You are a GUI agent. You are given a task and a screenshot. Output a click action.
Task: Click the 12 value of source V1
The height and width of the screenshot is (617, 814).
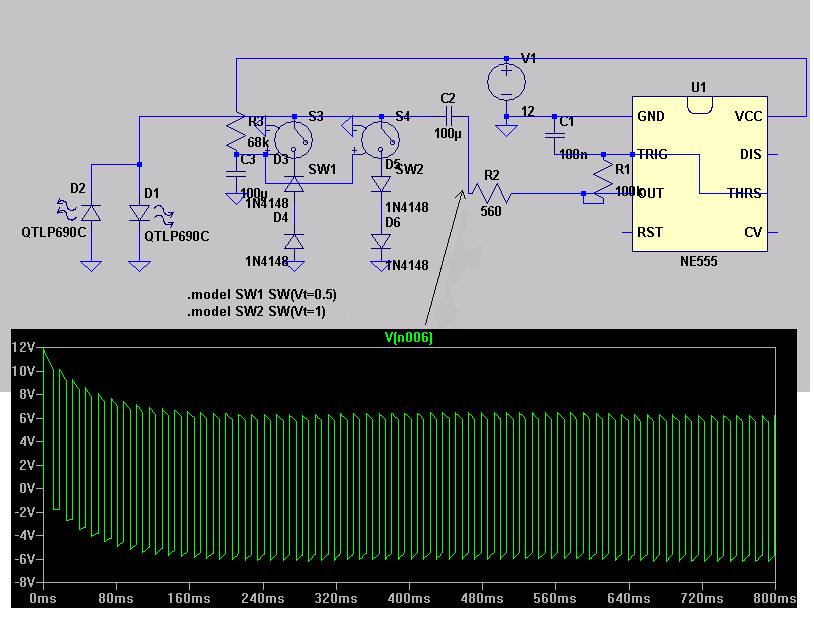click(527, 112)
